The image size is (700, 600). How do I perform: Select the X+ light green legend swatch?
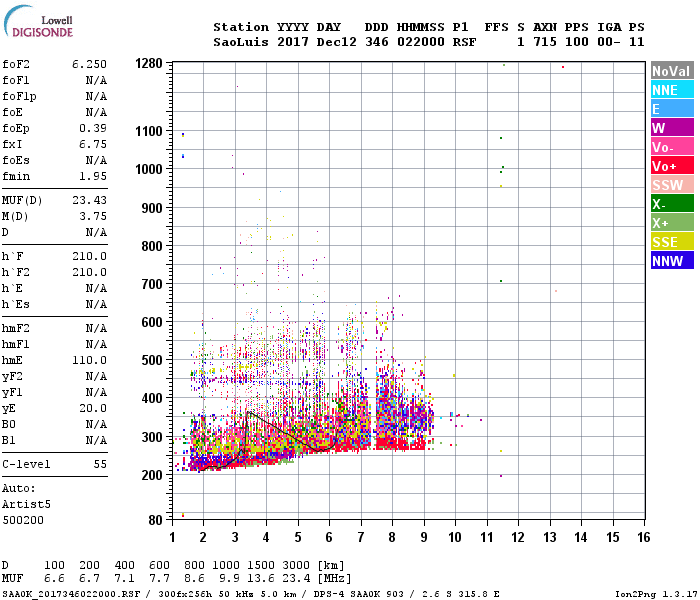[x=672, y=223]
